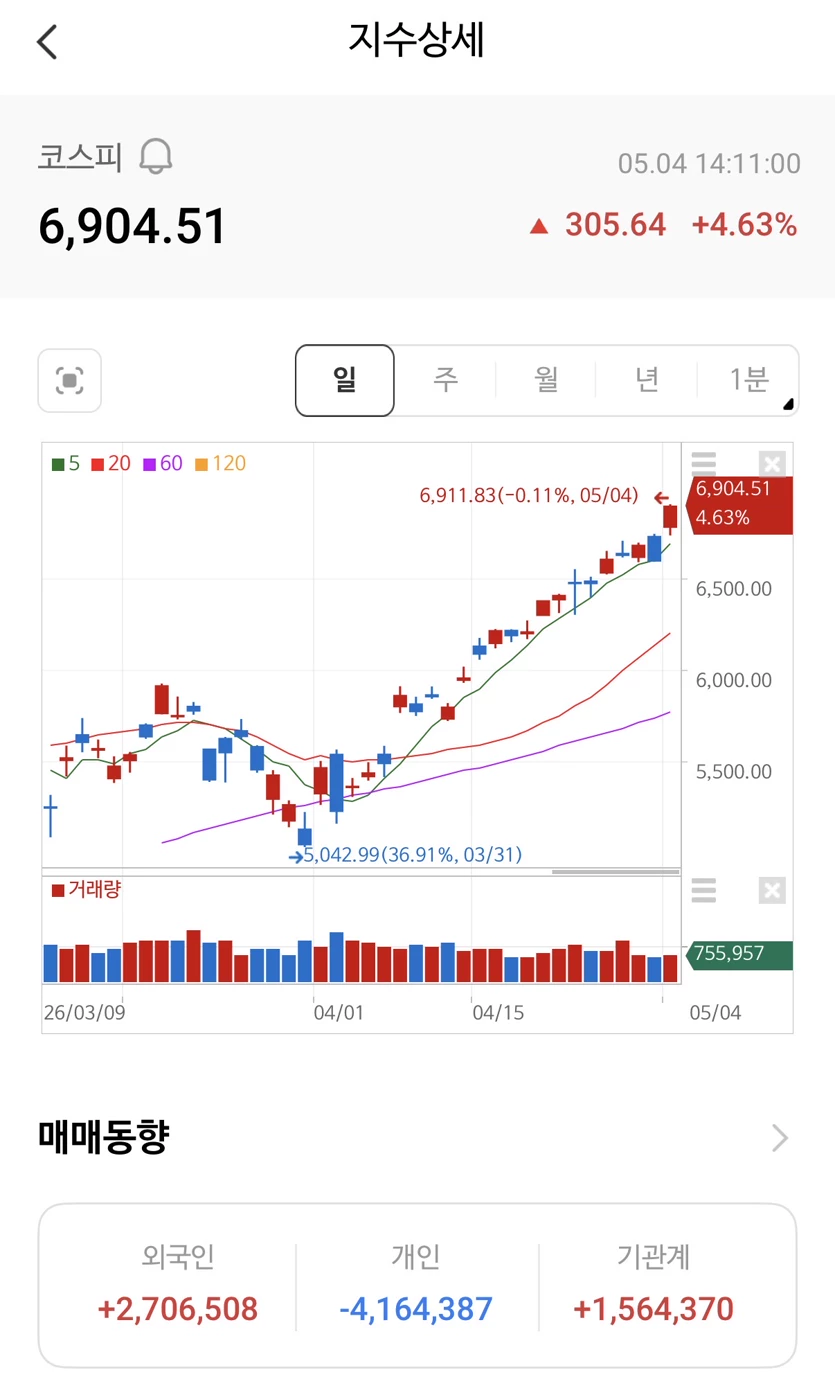The image size is (835, 1388).
Task: Toggle the 5-day moving average legend
Action: click(66, 464)
